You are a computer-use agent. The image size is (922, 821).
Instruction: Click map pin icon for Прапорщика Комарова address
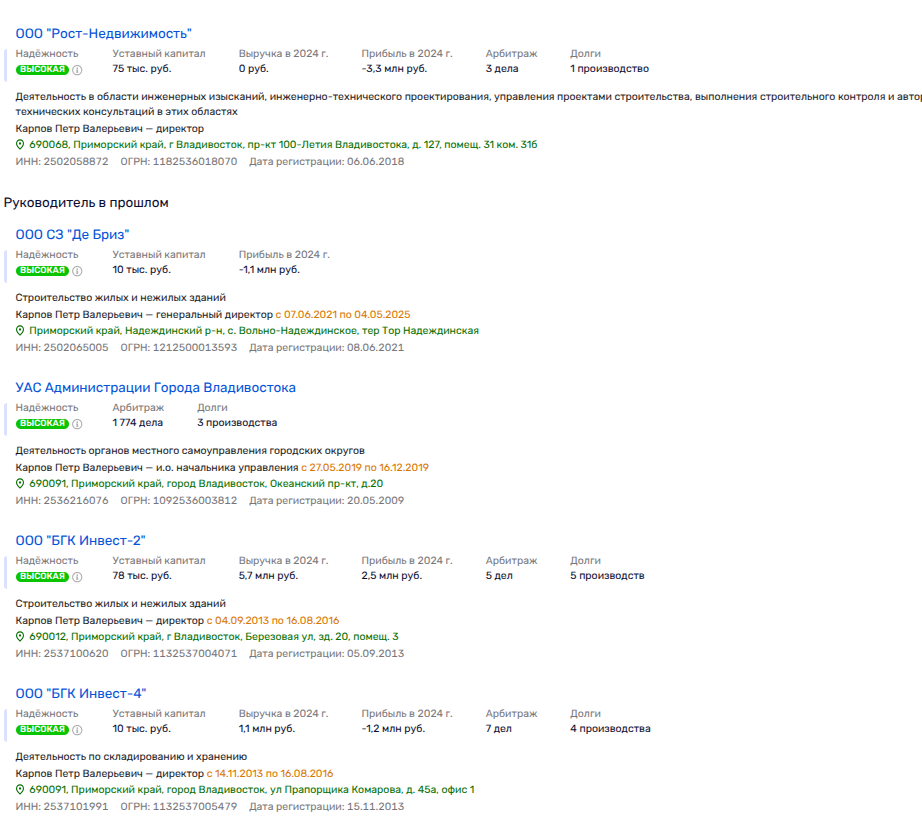point(20,790)
